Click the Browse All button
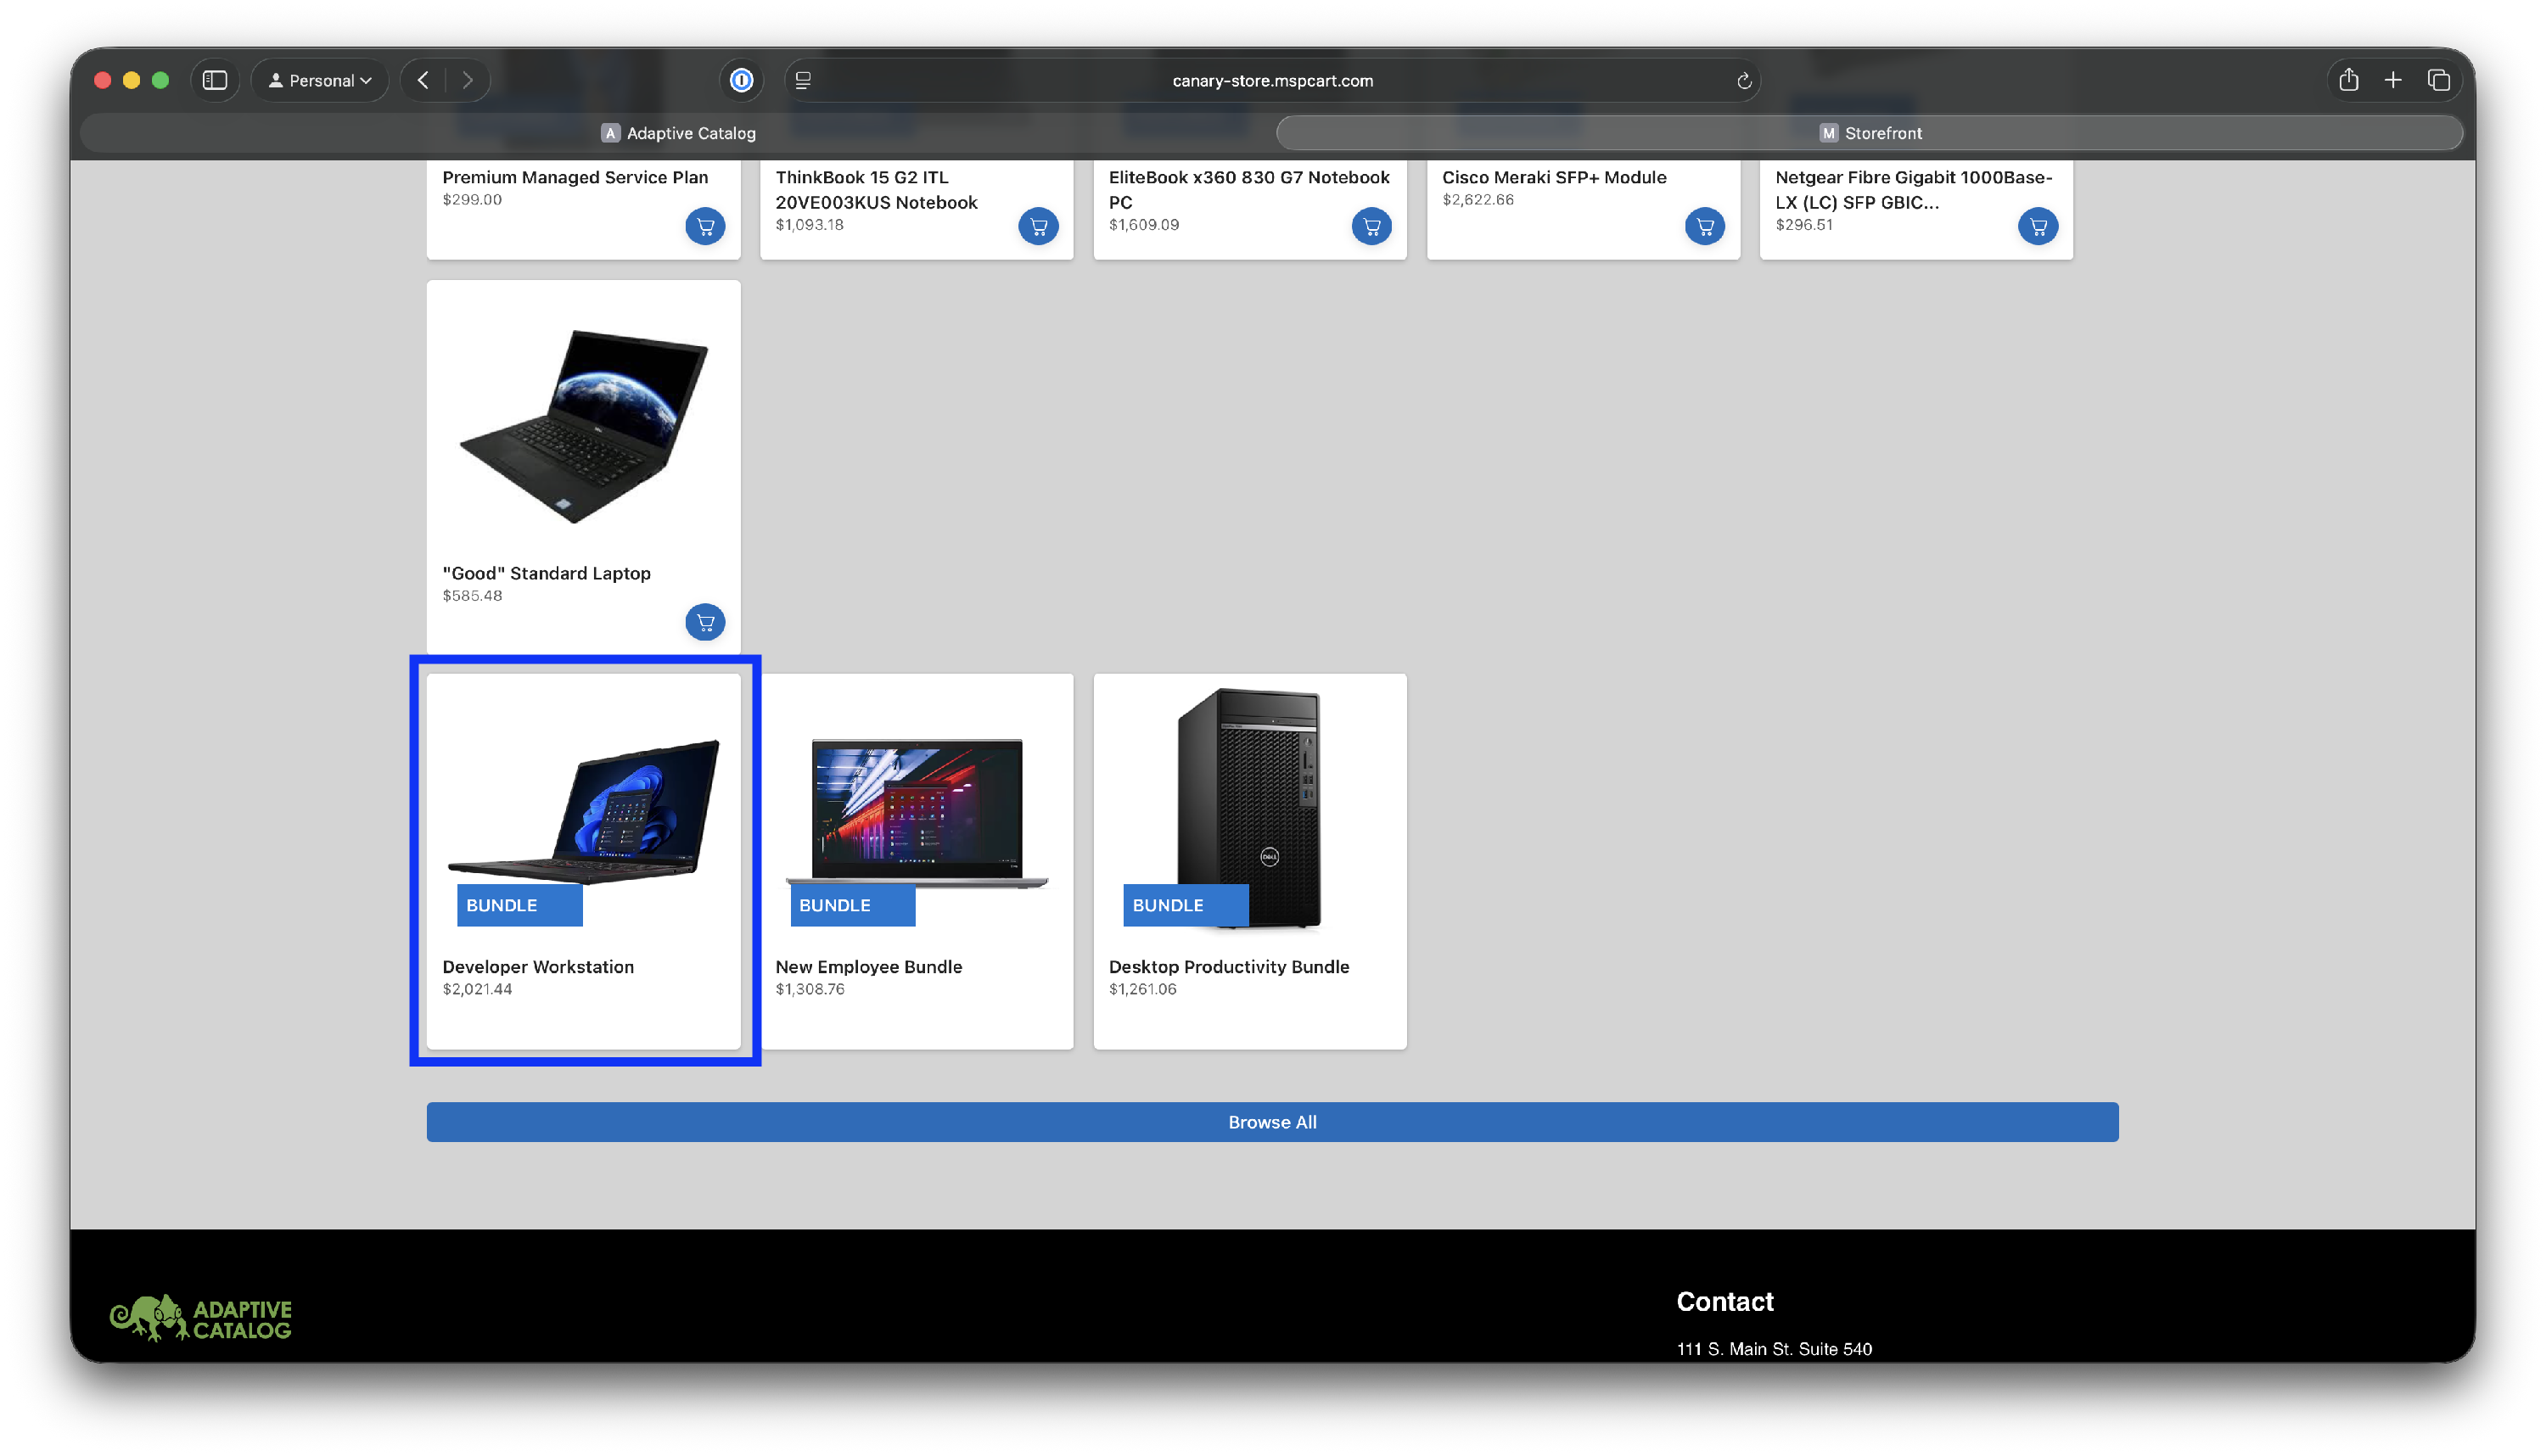This screenshot has width=2546, height=1456. pos(1272,1122)
